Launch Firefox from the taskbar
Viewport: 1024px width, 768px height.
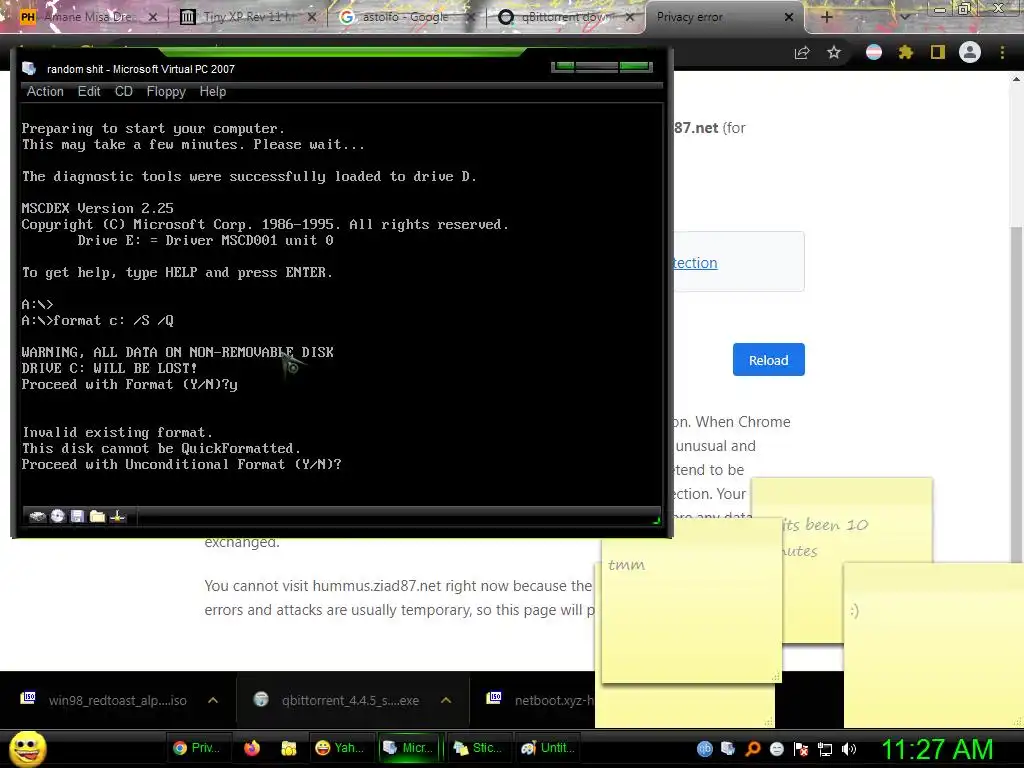coord(251,748)
